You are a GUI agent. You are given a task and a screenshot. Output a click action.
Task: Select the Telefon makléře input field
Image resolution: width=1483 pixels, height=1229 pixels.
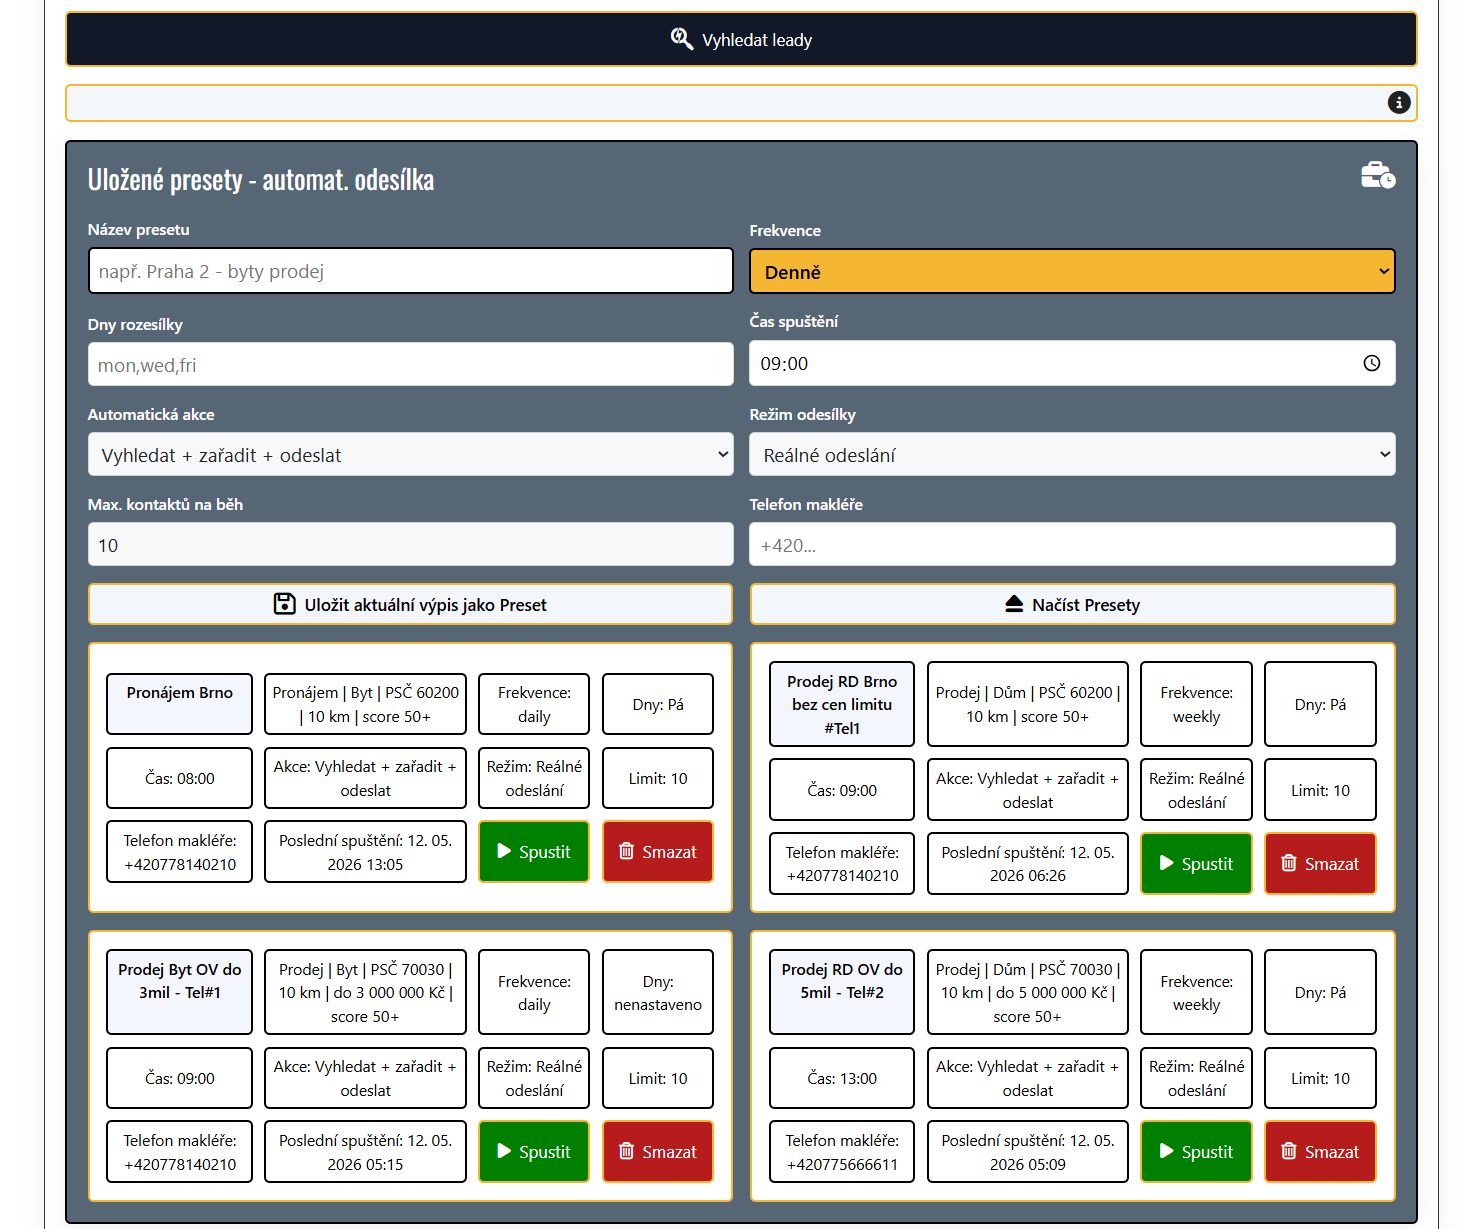(x=1072, y=545)
